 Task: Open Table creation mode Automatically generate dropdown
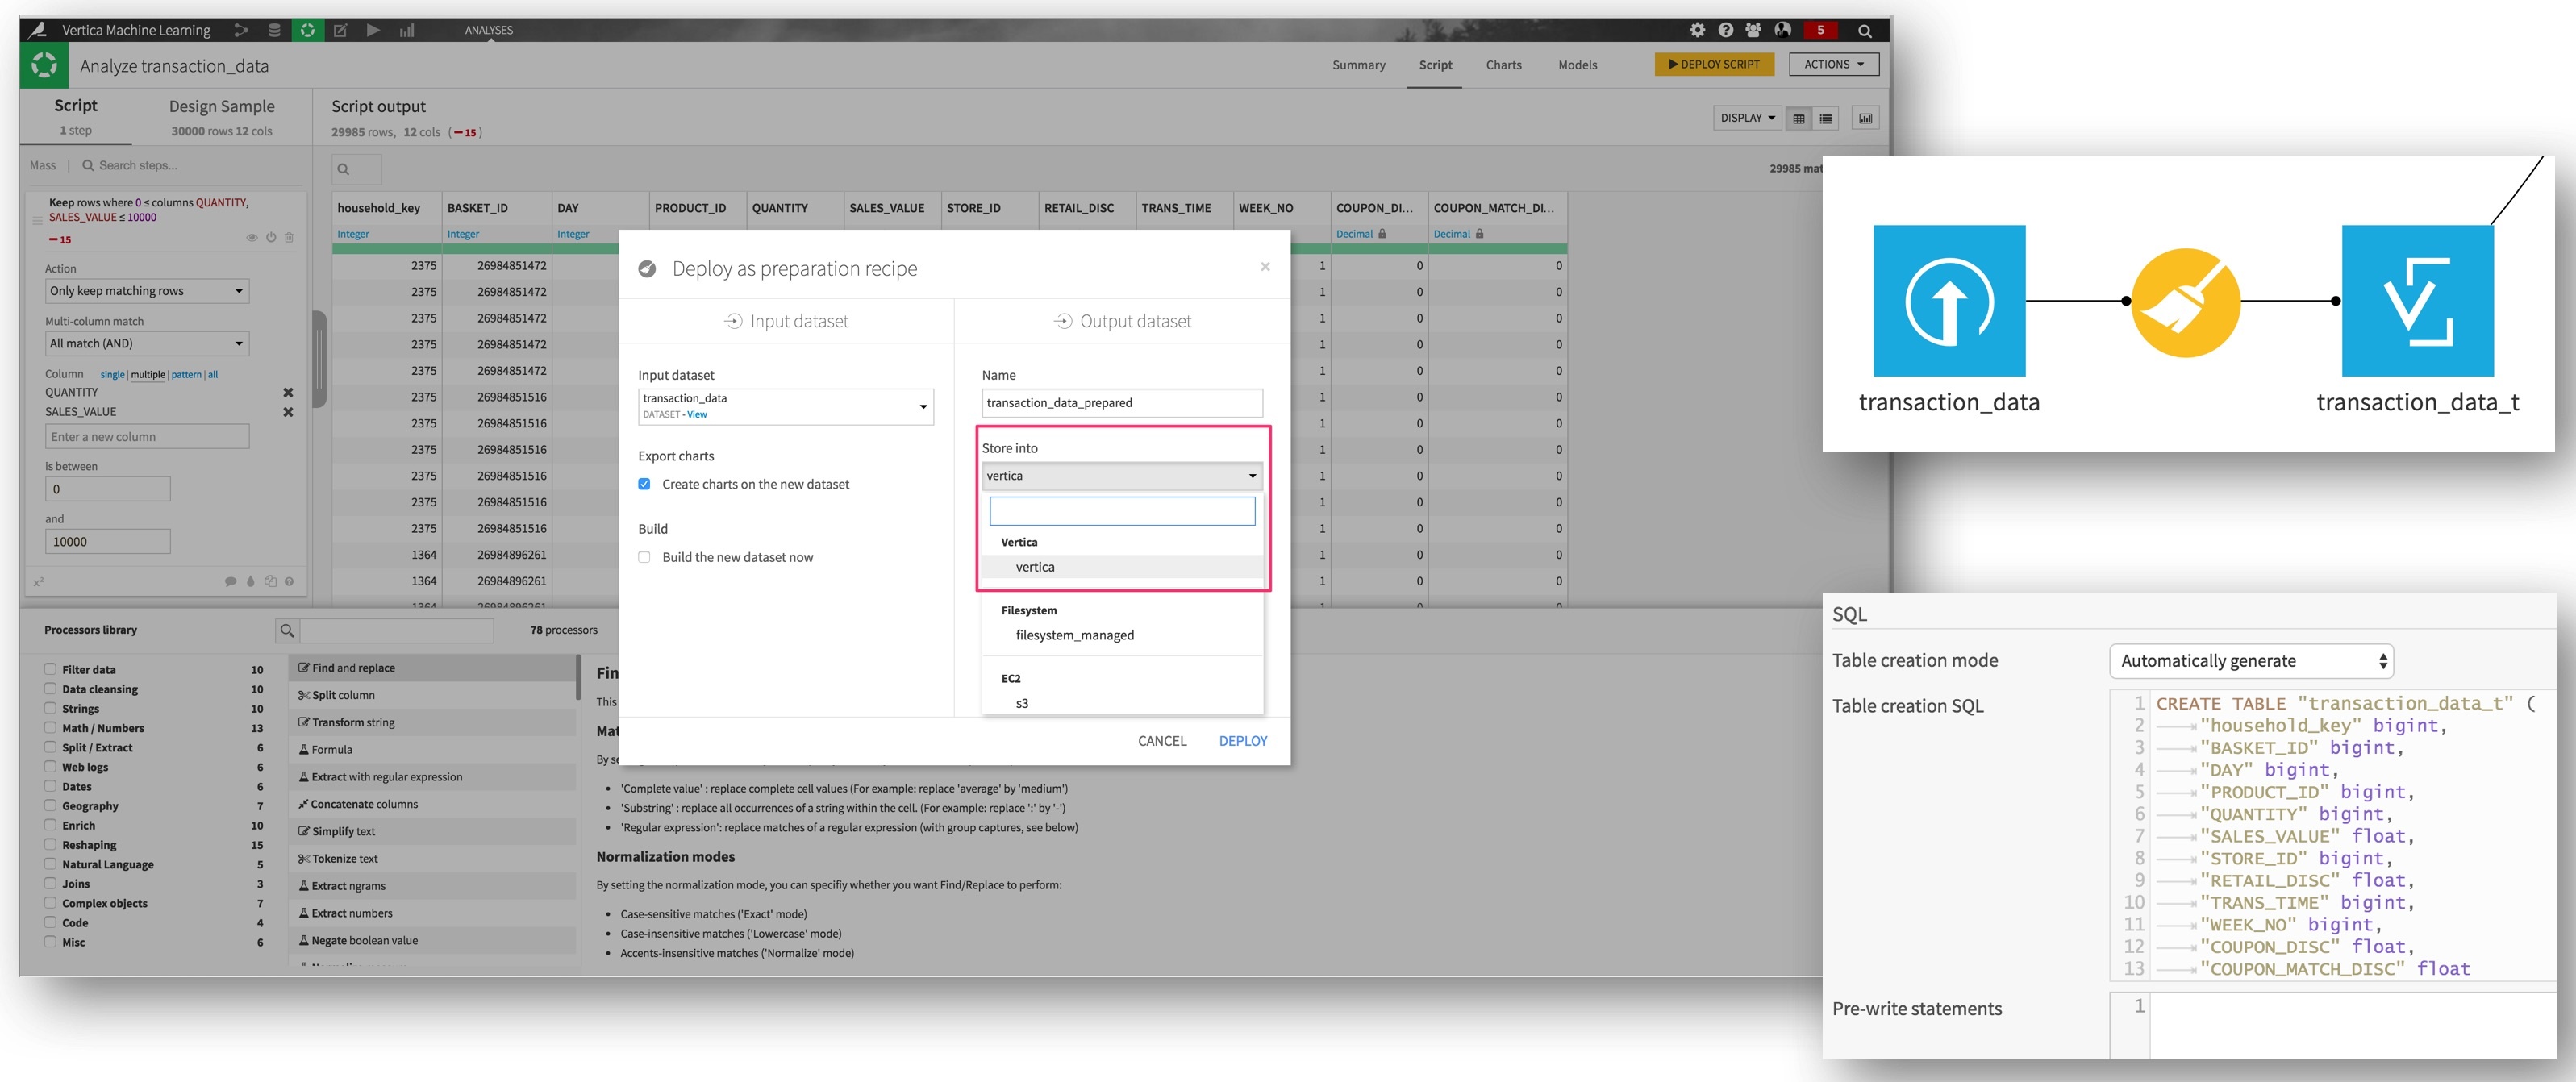tap(2251, 661)
